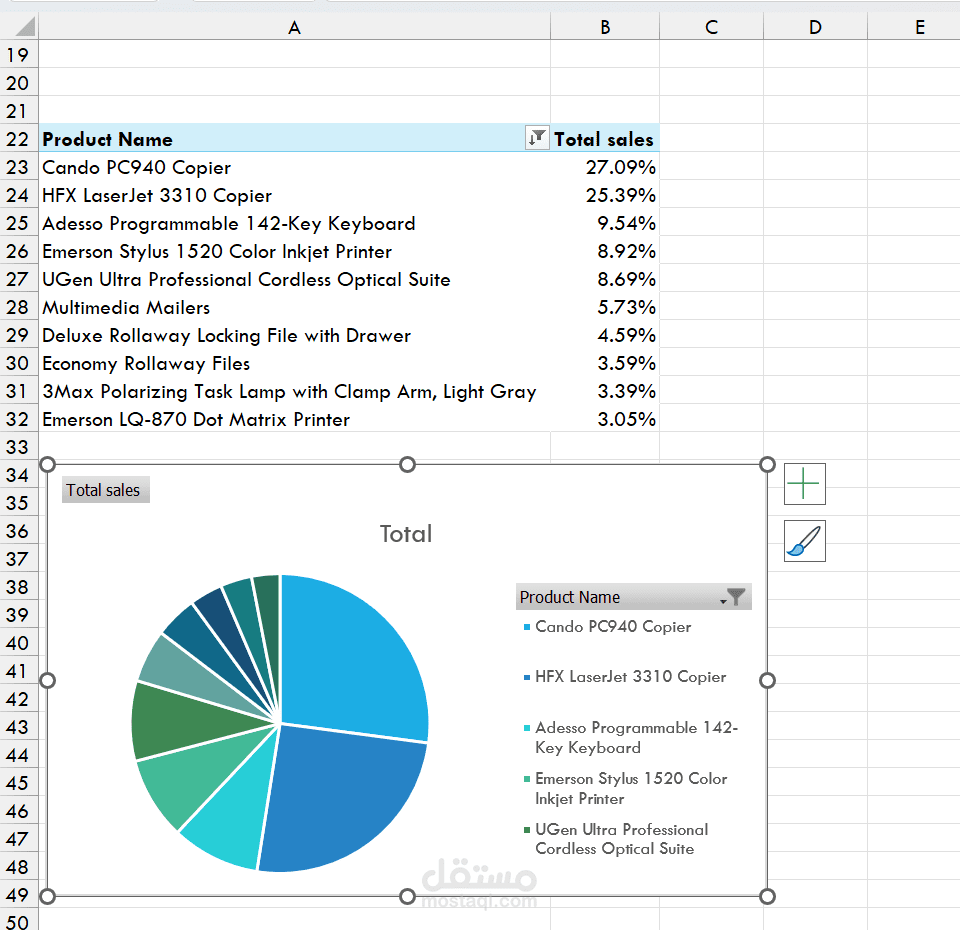Click legend entry Cando PC940 Copier
Screen dimensions: 960x930
click(x=613, y=627)
